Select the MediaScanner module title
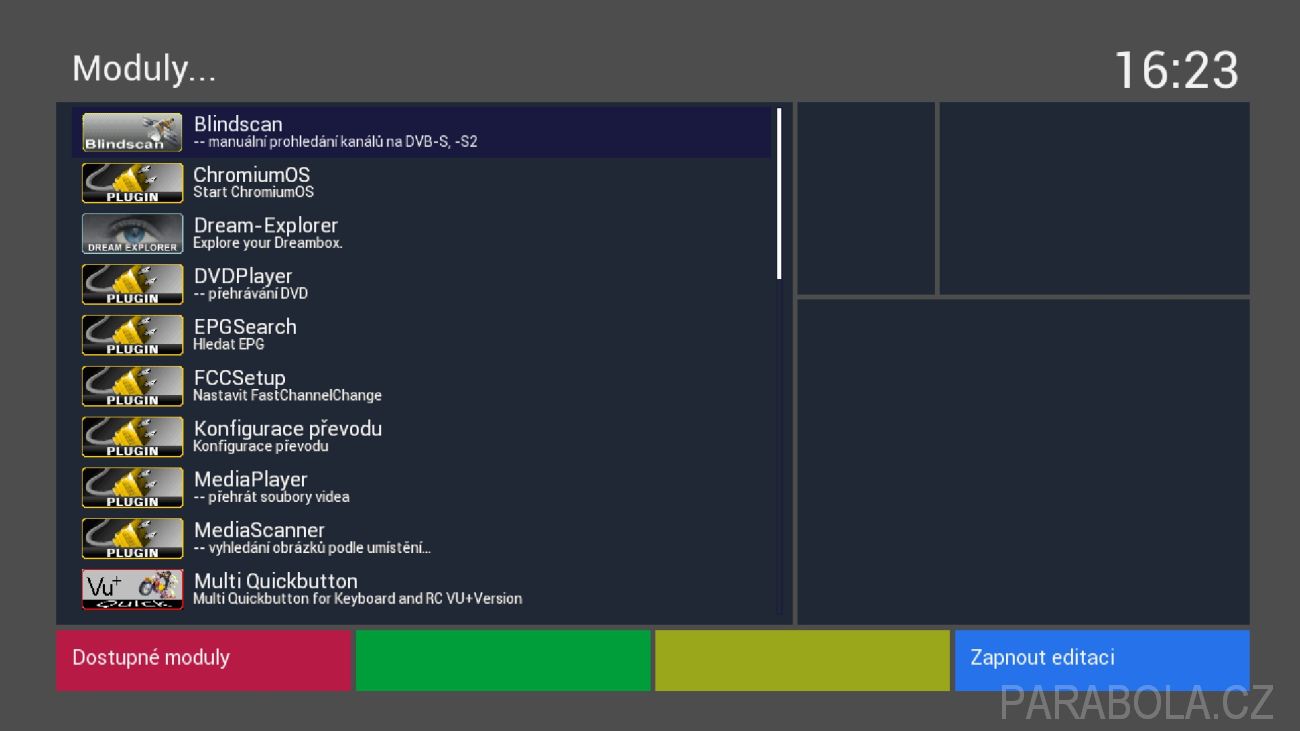Screen dimensions: 1300x731 pyautogui.click(x=259, y=530)
